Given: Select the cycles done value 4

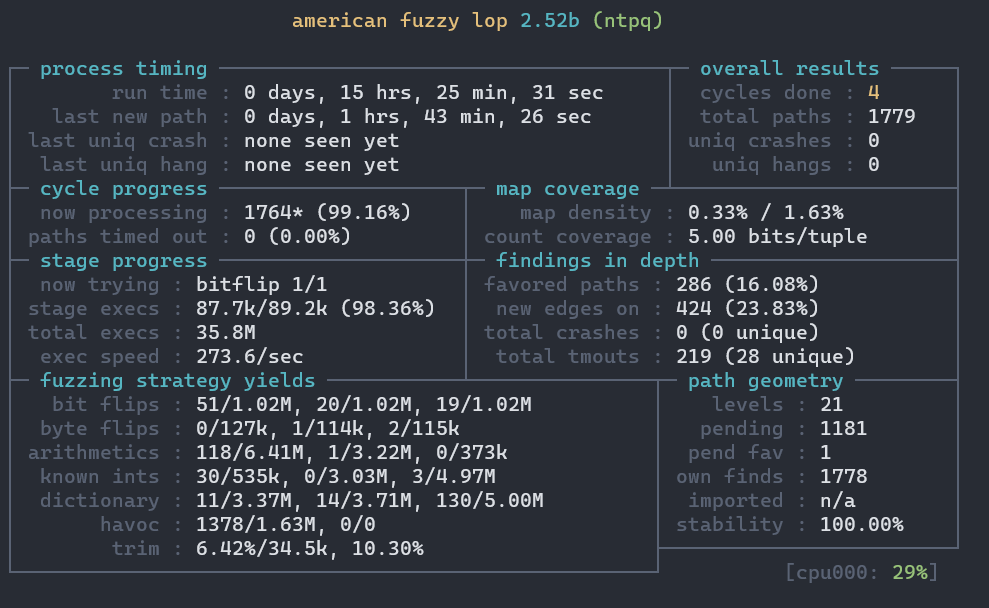Looking at the screenshot, I should click(x=874, y=93).
